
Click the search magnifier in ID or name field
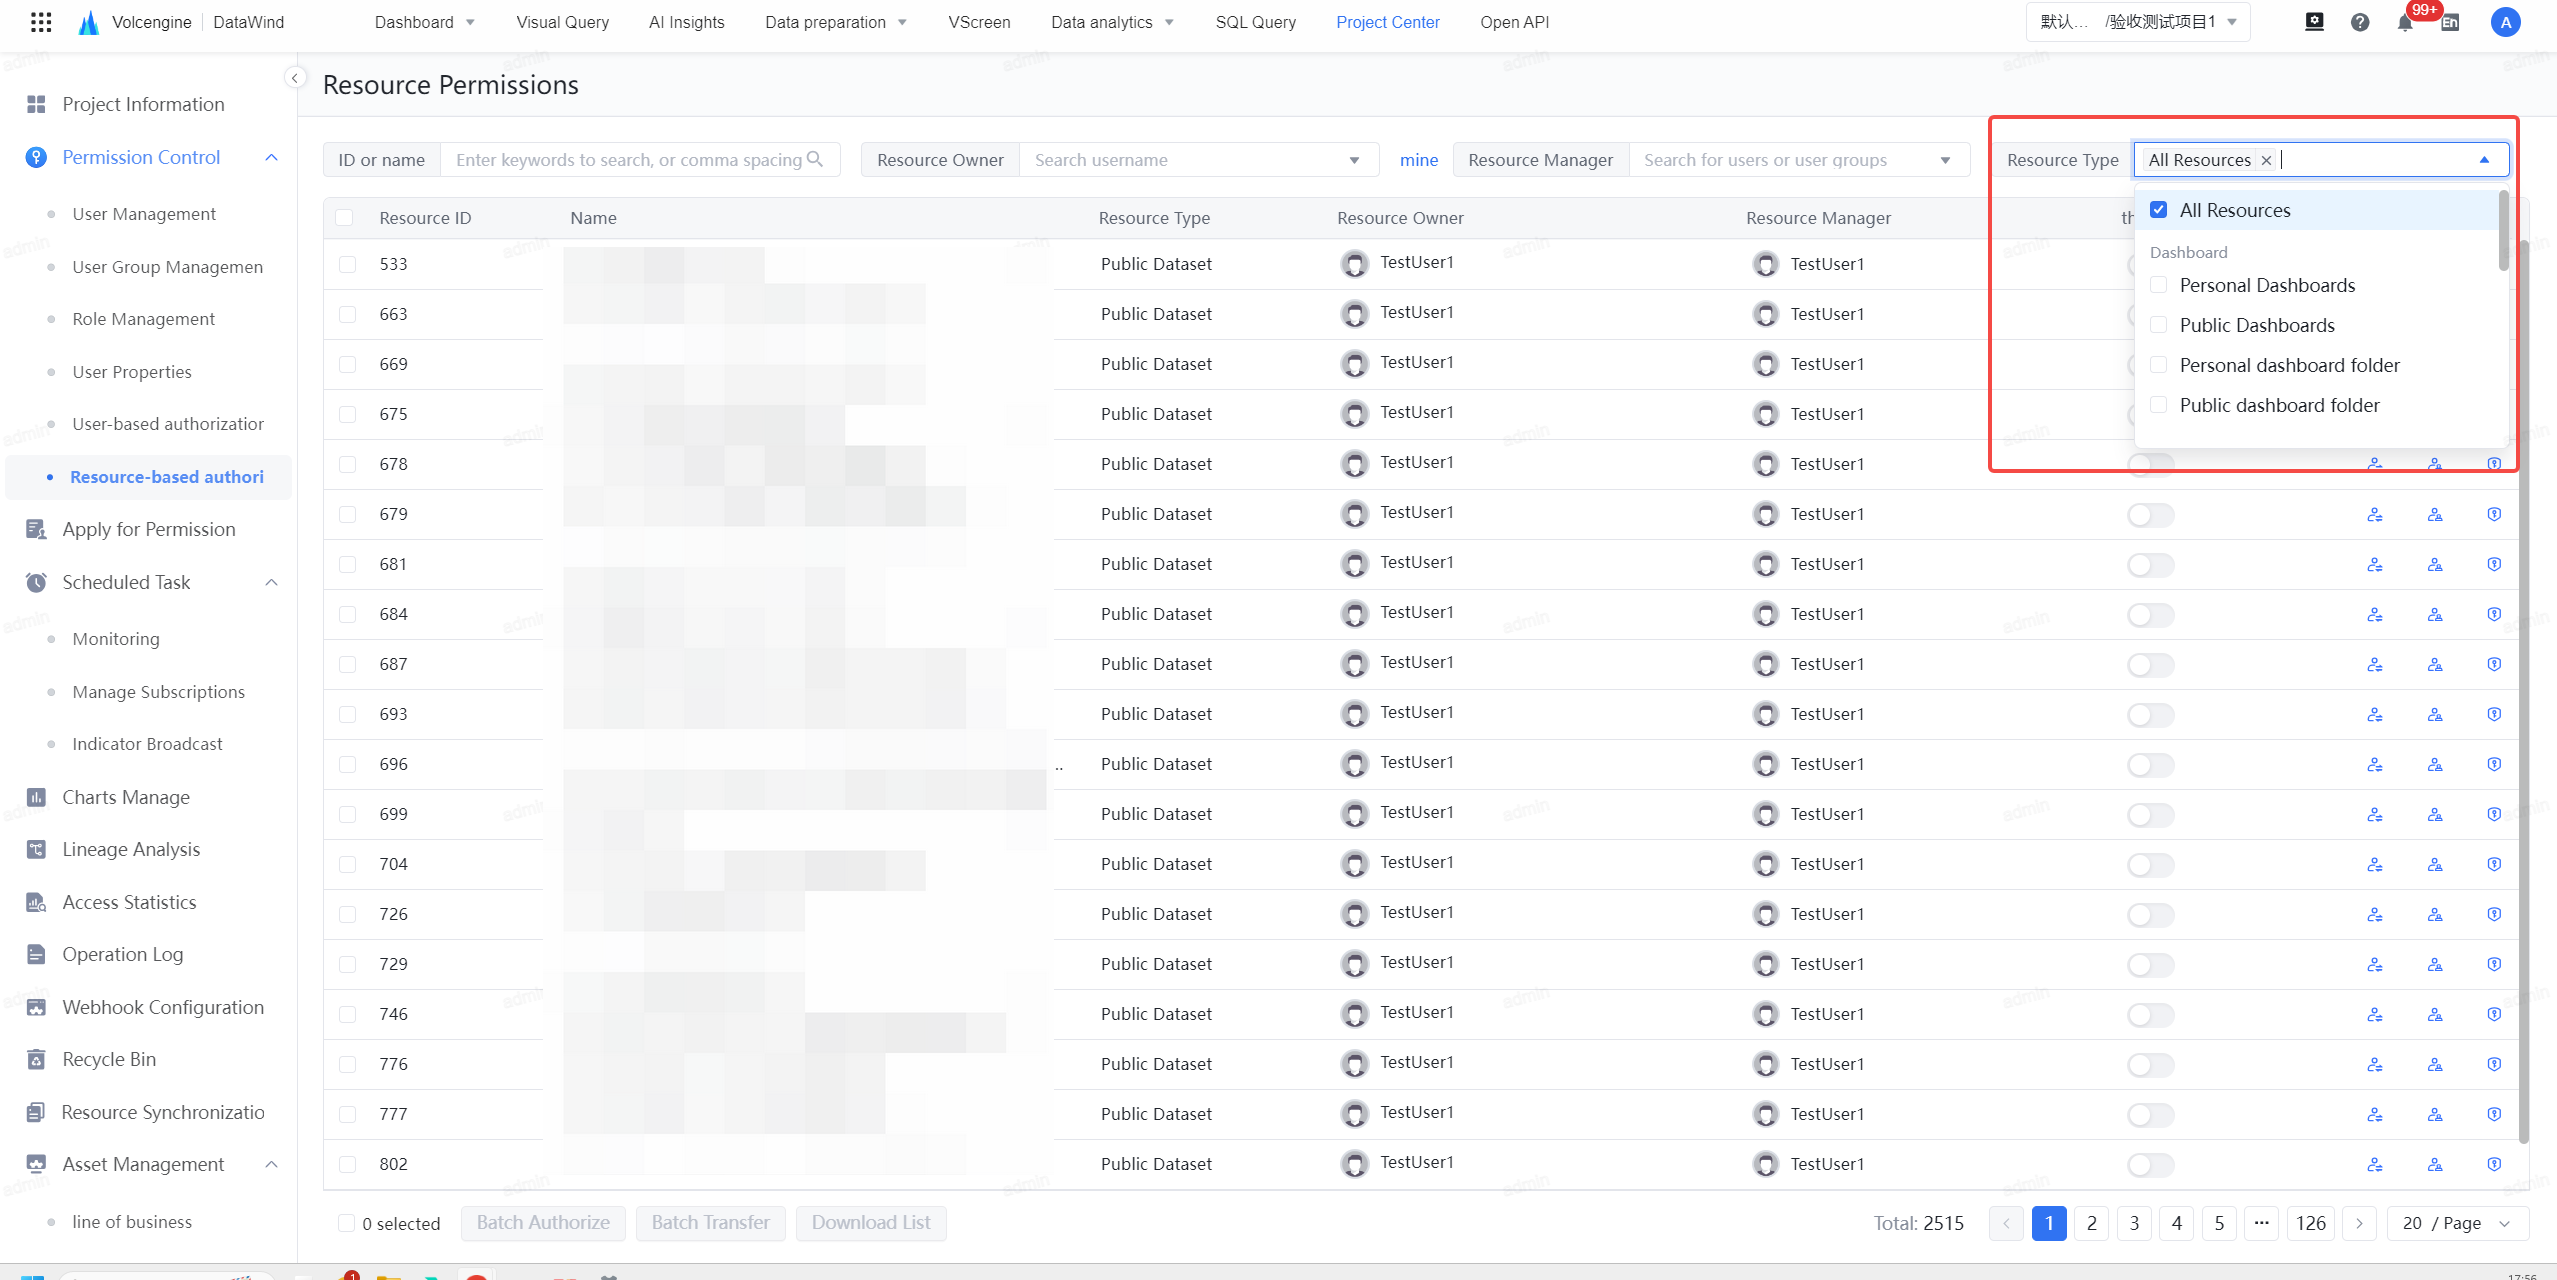(x=815, y=159)
